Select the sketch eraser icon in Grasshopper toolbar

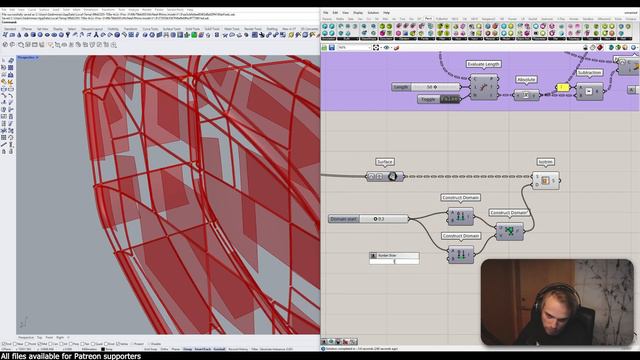pyautogui.click(x=396, y=48)
